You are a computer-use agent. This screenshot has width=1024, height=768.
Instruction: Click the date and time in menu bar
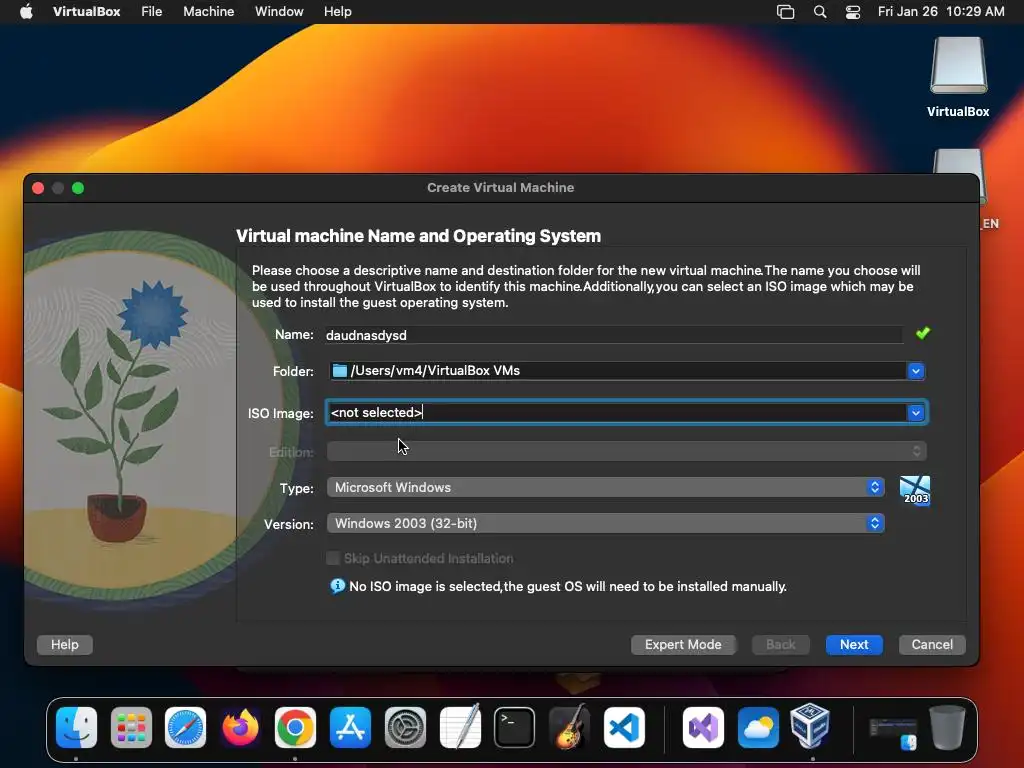[x=941, y=11]
